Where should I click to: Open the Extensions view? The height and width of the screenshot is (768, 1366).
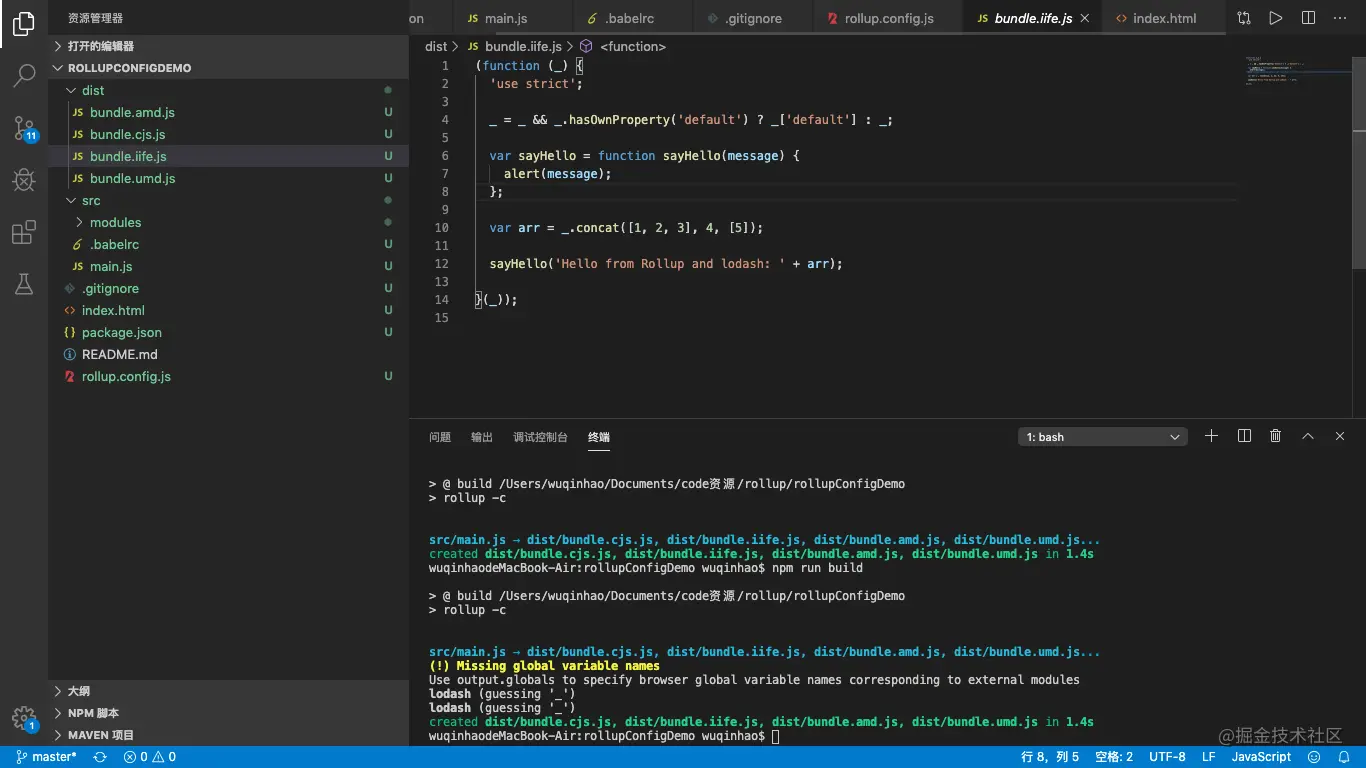tap(24, 233)
